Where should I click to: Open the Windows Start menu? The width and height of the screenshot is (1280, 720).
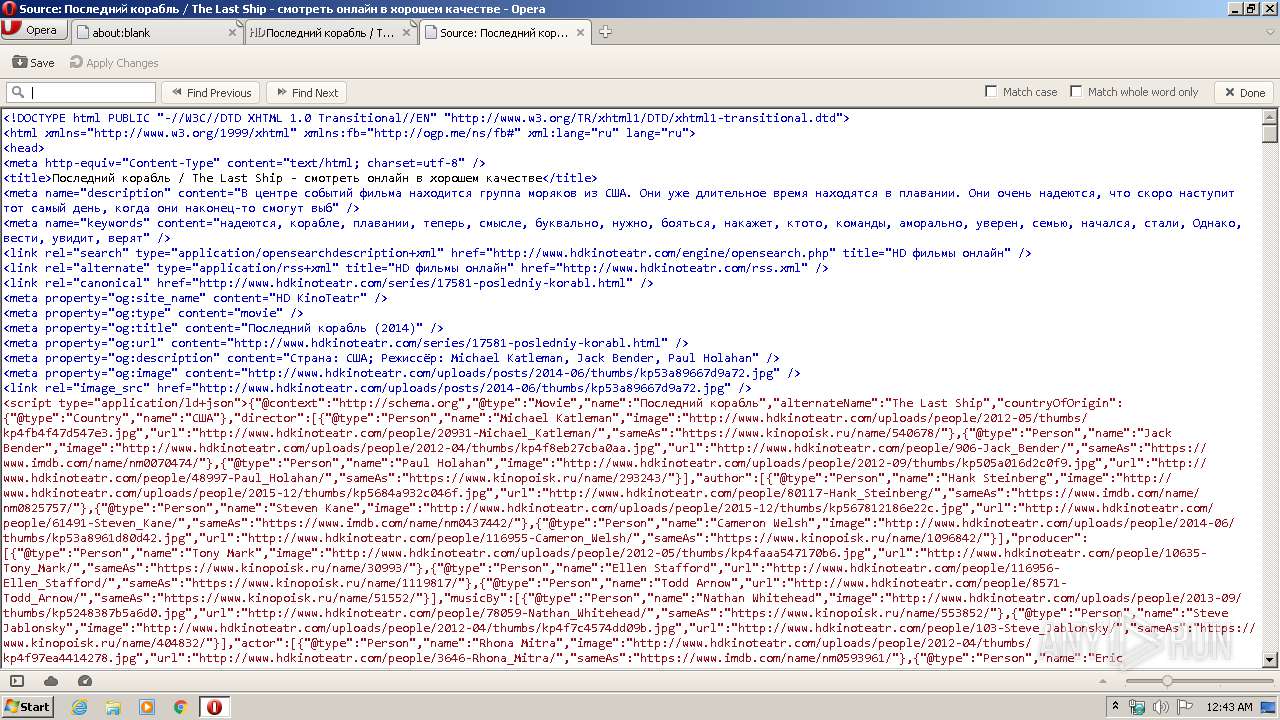(27, 706)
